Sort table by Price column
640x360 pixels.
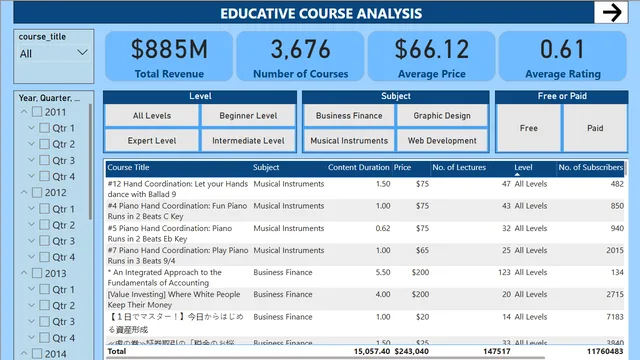tap(402, 167)
